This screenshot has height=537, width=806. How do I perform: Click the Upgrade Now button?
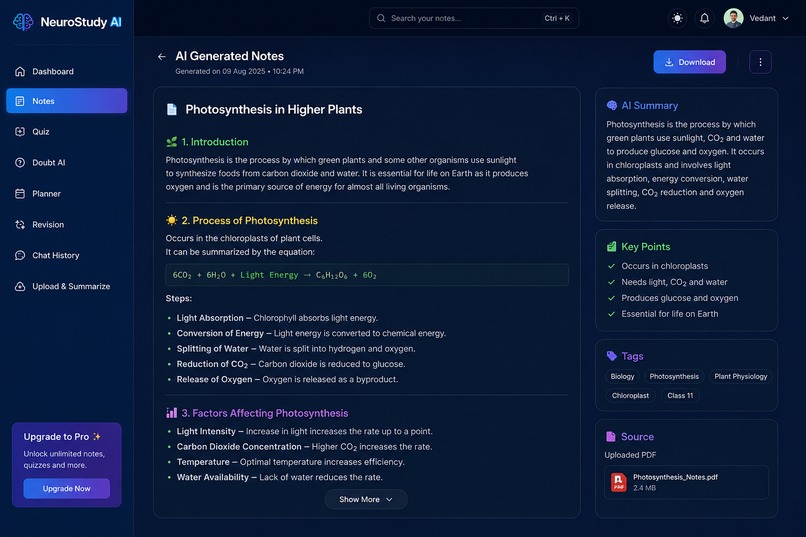click(66, 489)
